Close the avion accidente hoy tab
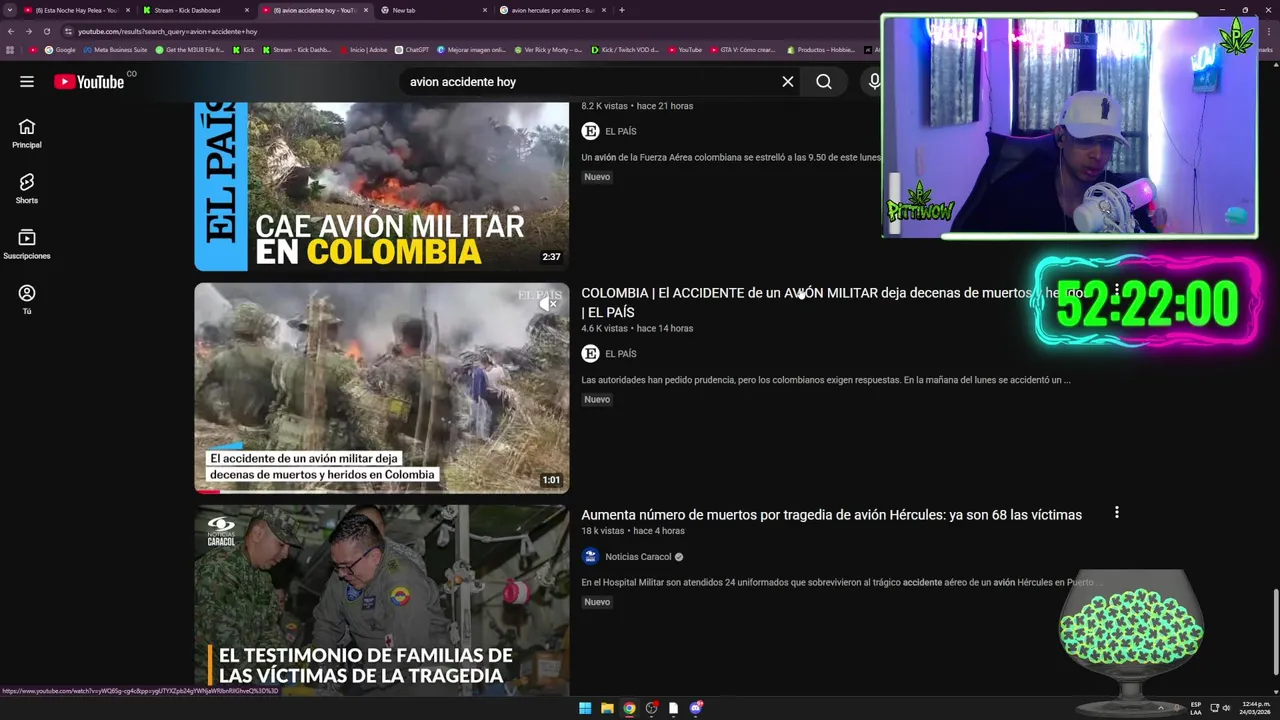This screenshot has width=1280, height=720. pyautogui.click(x=366, y=10)
